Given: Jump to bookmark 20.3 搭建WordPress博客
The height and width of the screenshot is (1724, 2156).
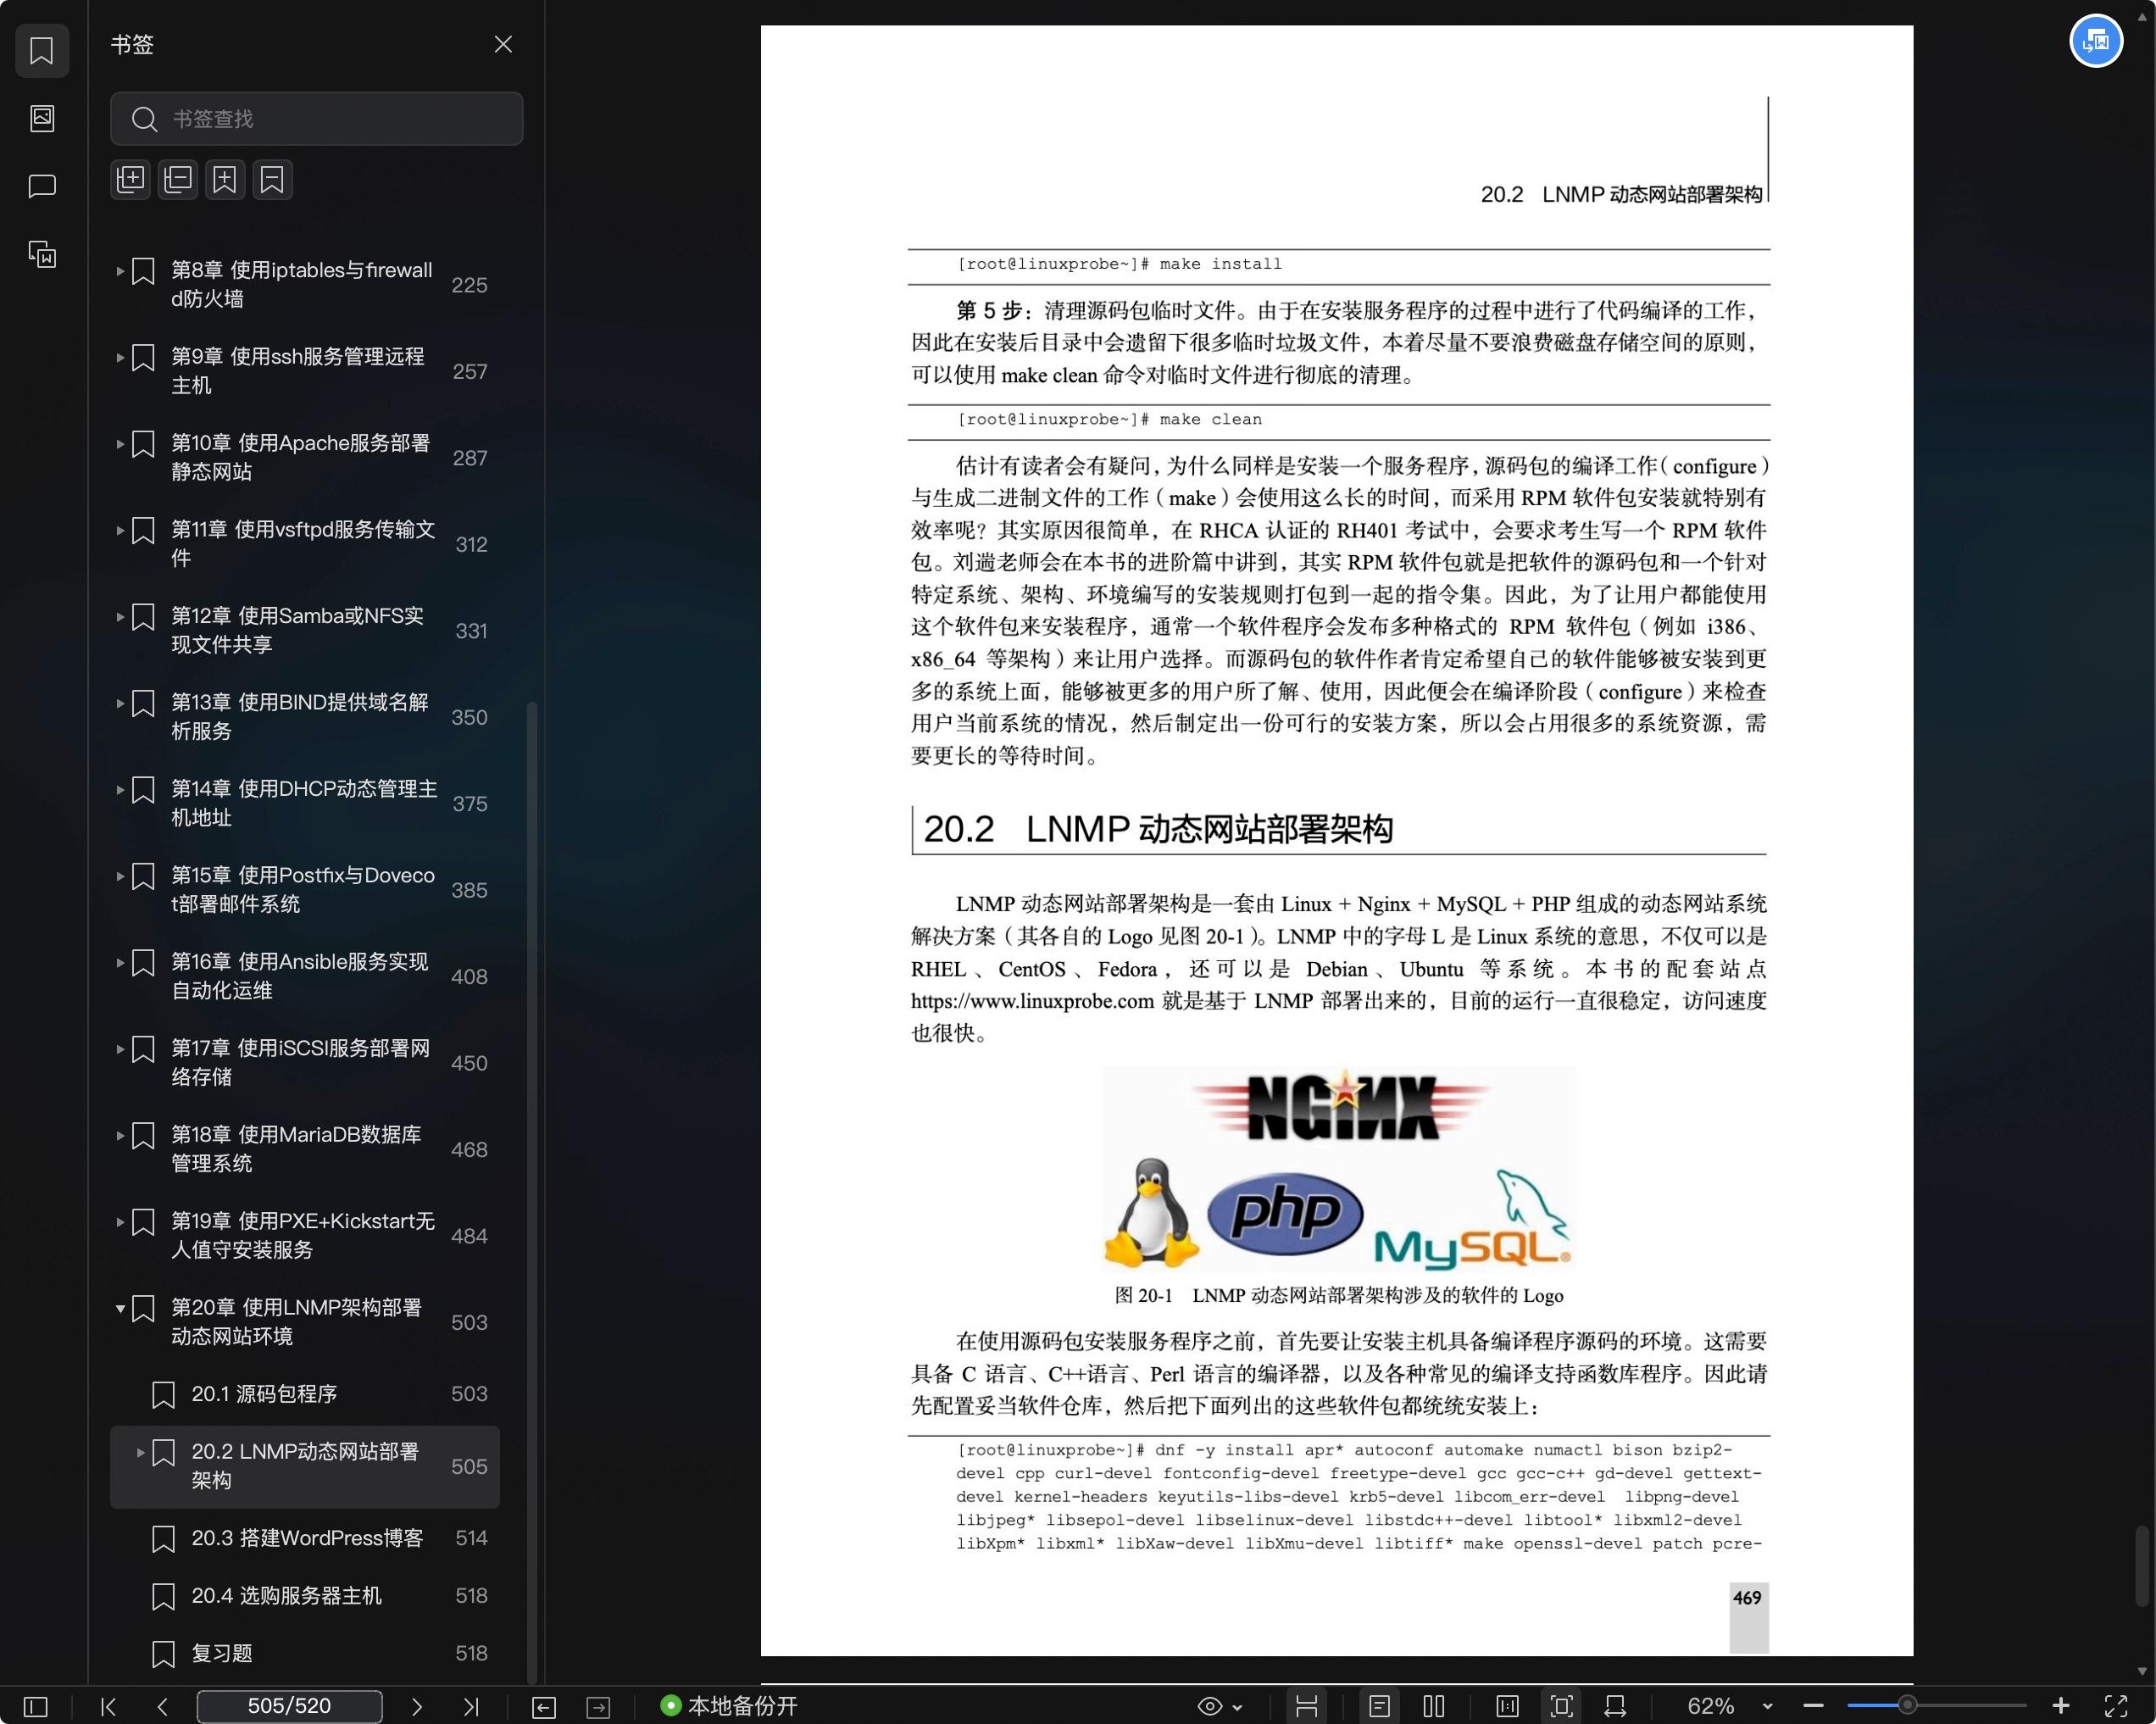Looking at the screenshot, I should coord(303,1538).
